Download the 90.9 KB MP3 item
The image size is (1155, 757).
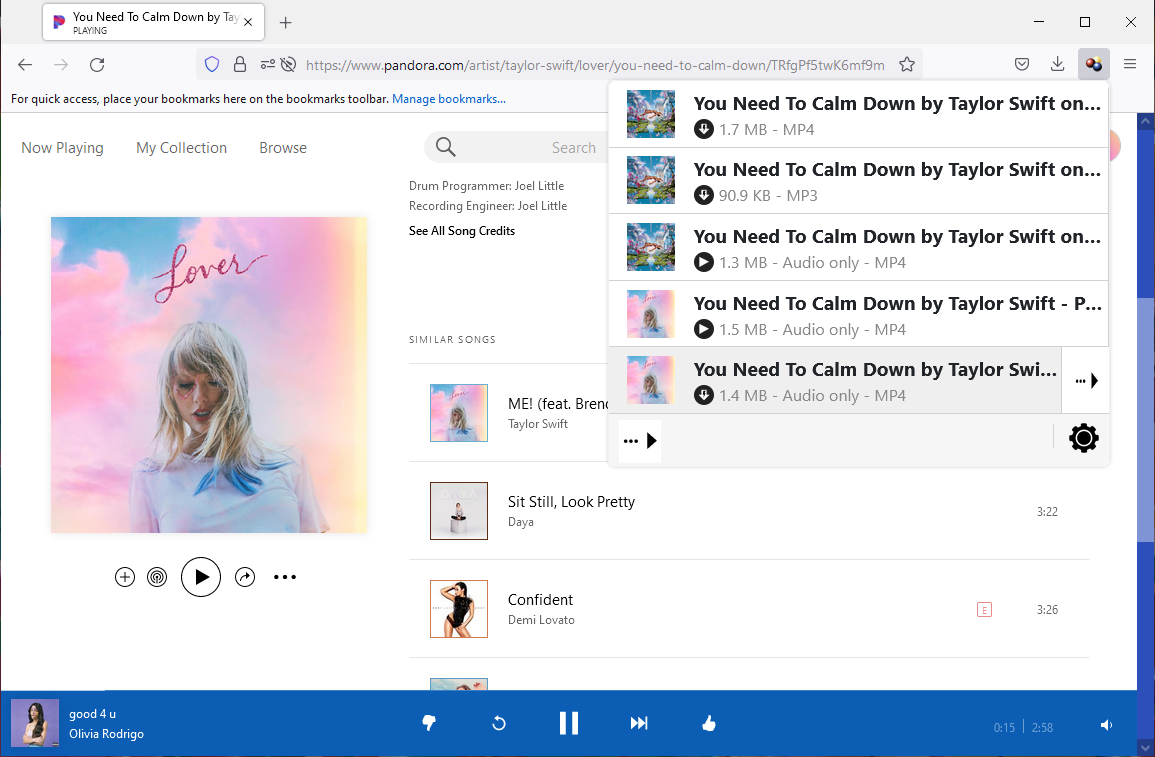[x=704, y=195]
